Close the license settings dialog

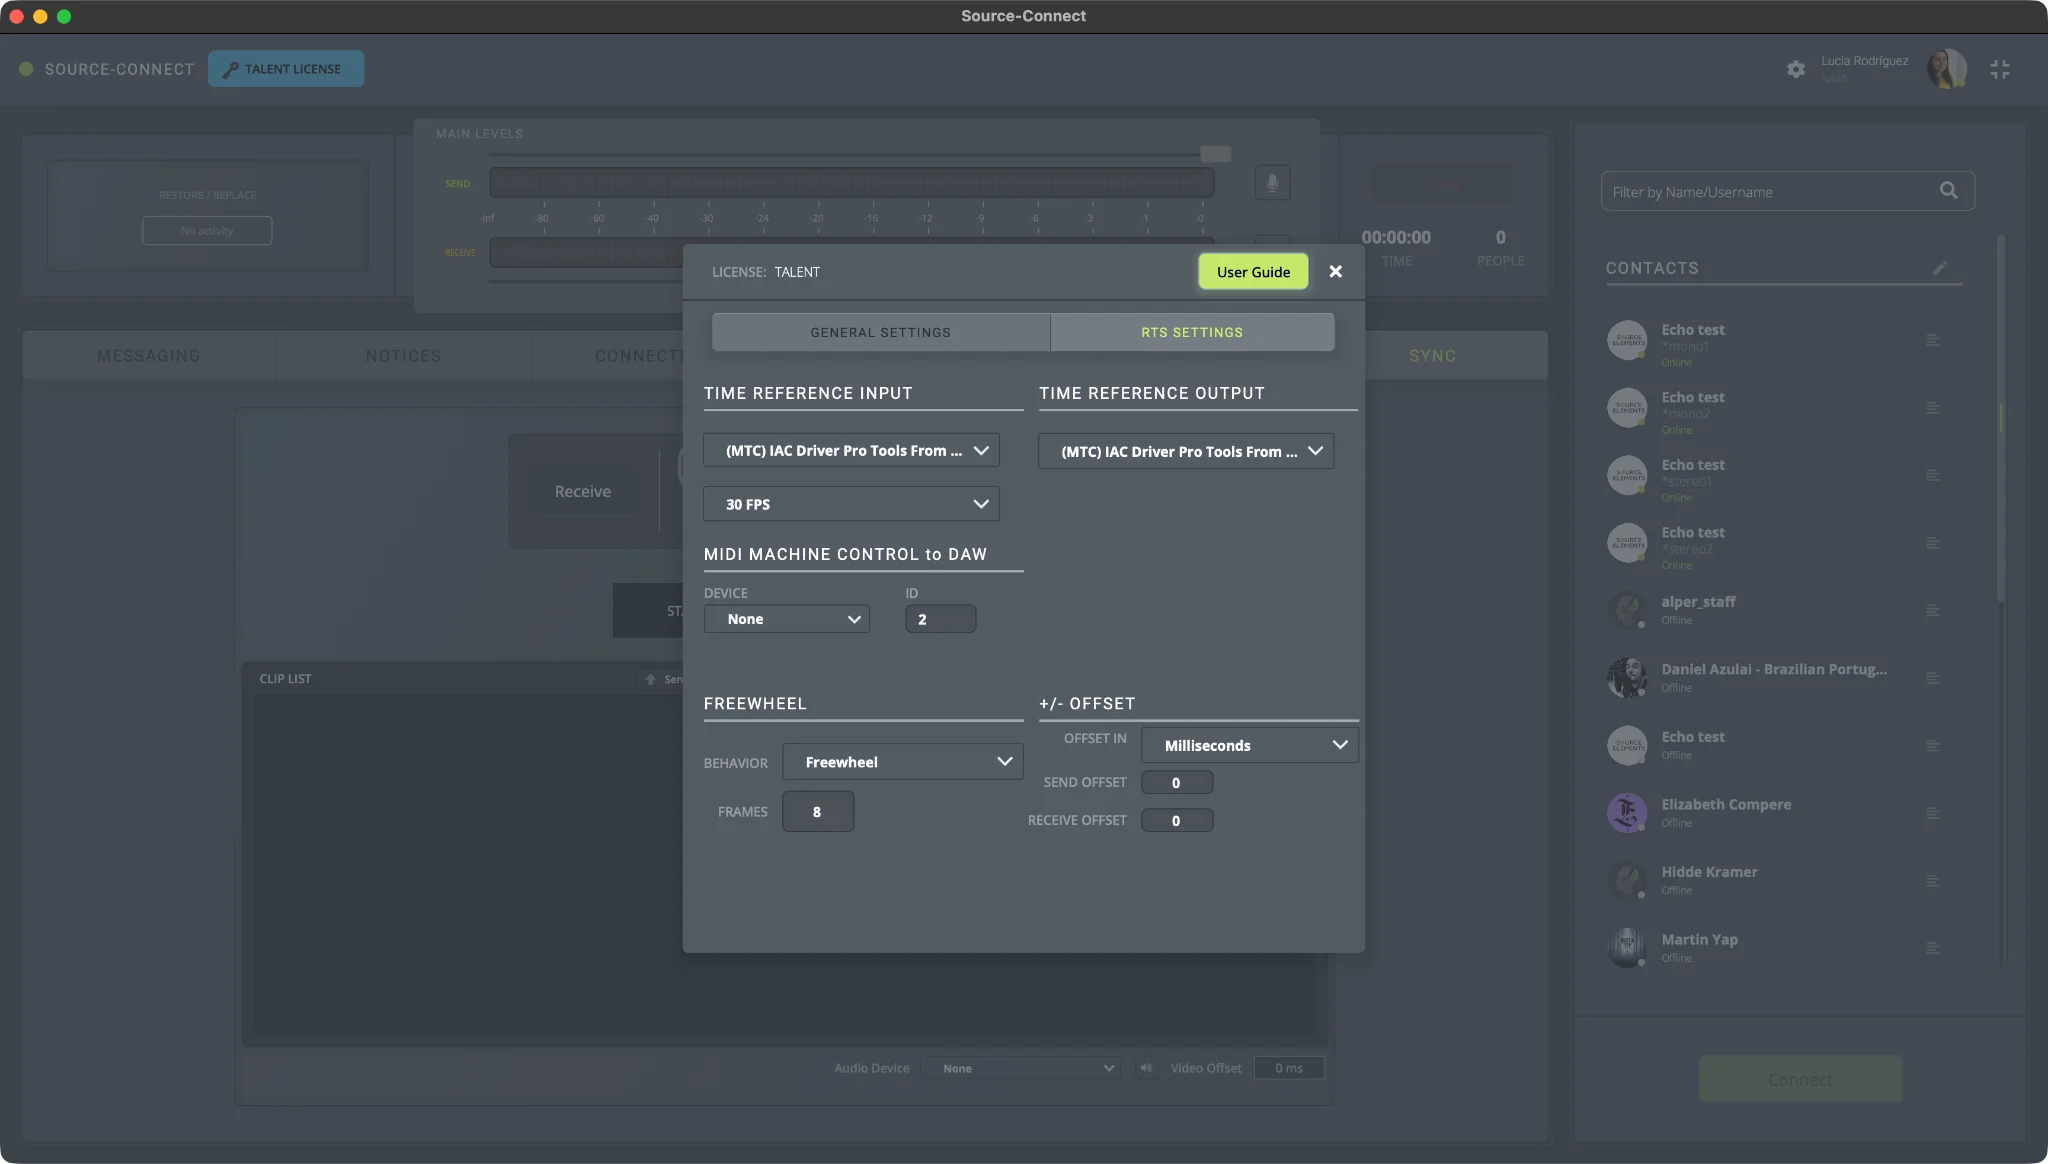tap(1335, 272)
